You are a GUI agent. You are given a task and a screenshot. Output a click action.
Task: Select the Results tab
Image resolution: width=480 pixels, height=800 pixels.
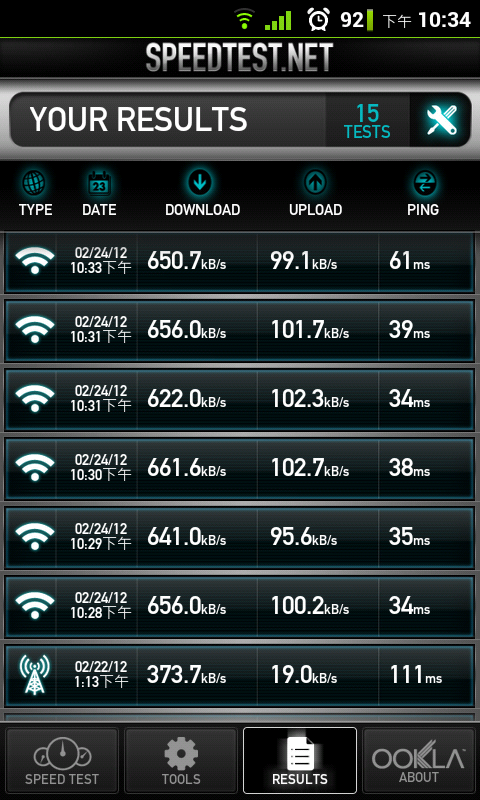pos(300,760)
